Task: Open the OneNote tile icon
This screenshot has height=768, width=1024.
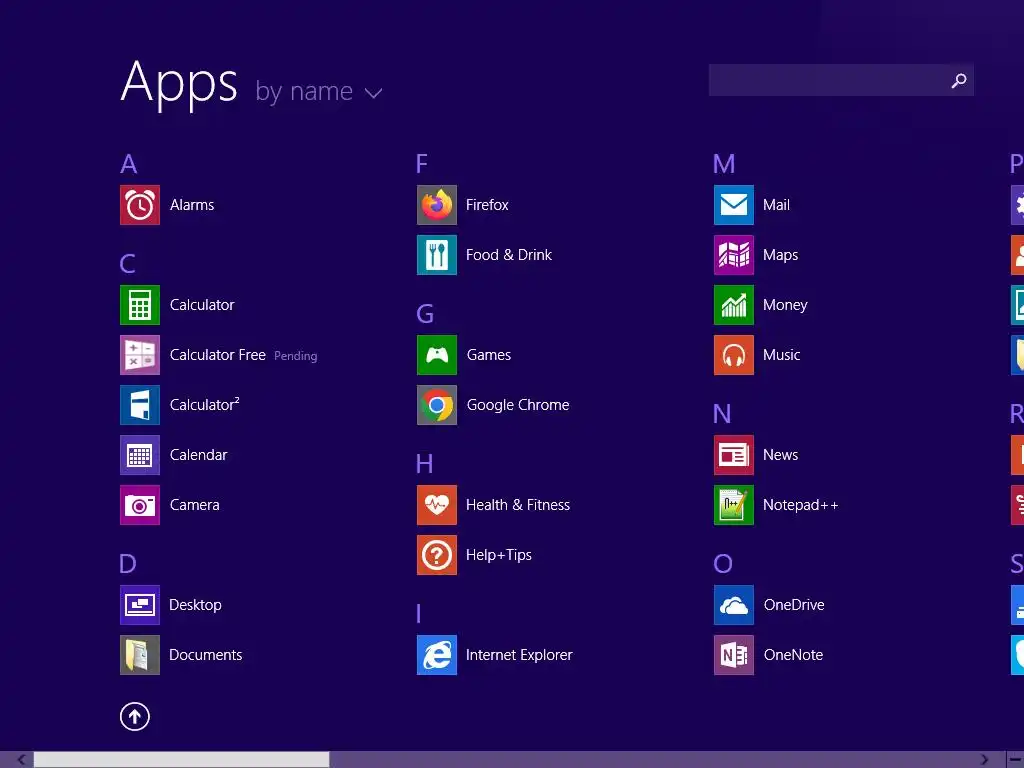Action: (734, 655)
